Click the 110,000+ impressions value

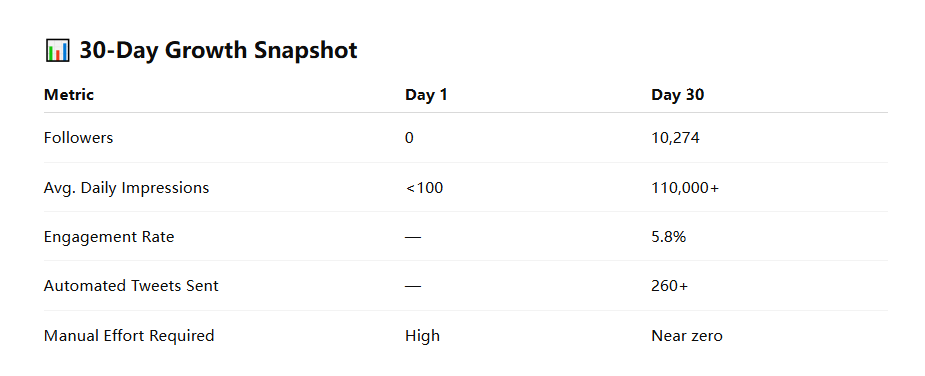click(x=685, y=188)
